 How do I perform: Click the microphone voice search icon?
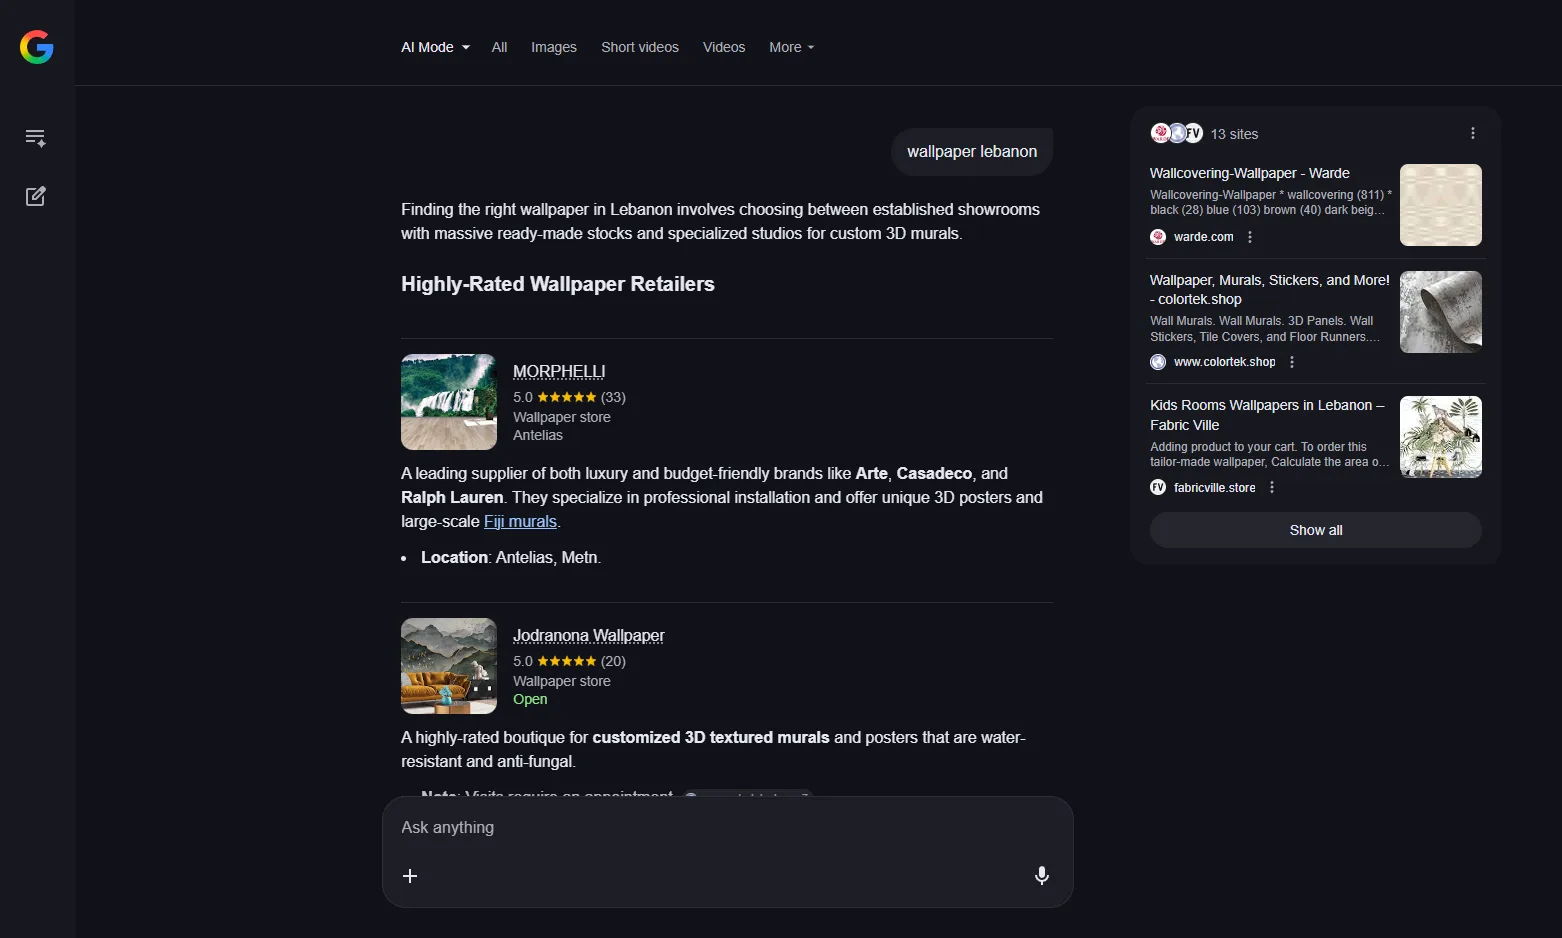[x=1041, y=876]
